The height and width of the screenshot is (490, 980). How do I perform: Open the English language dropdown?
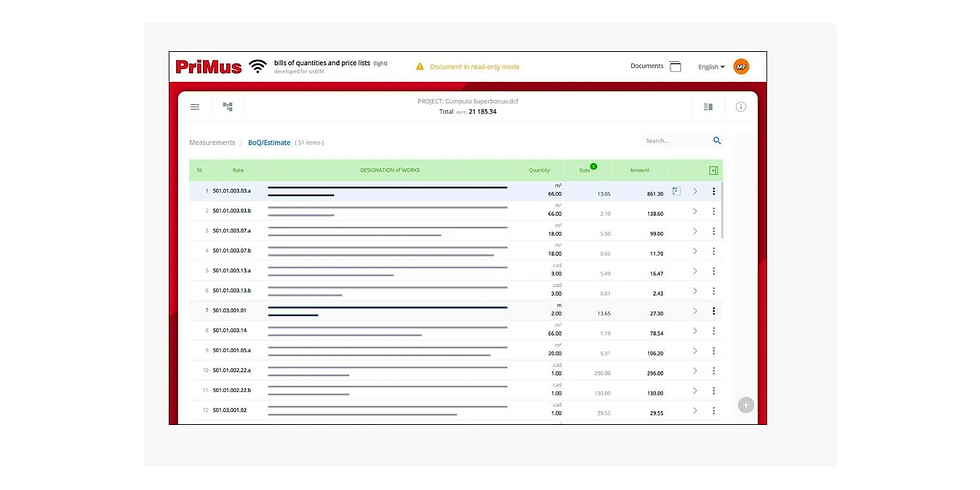(711, 67)
